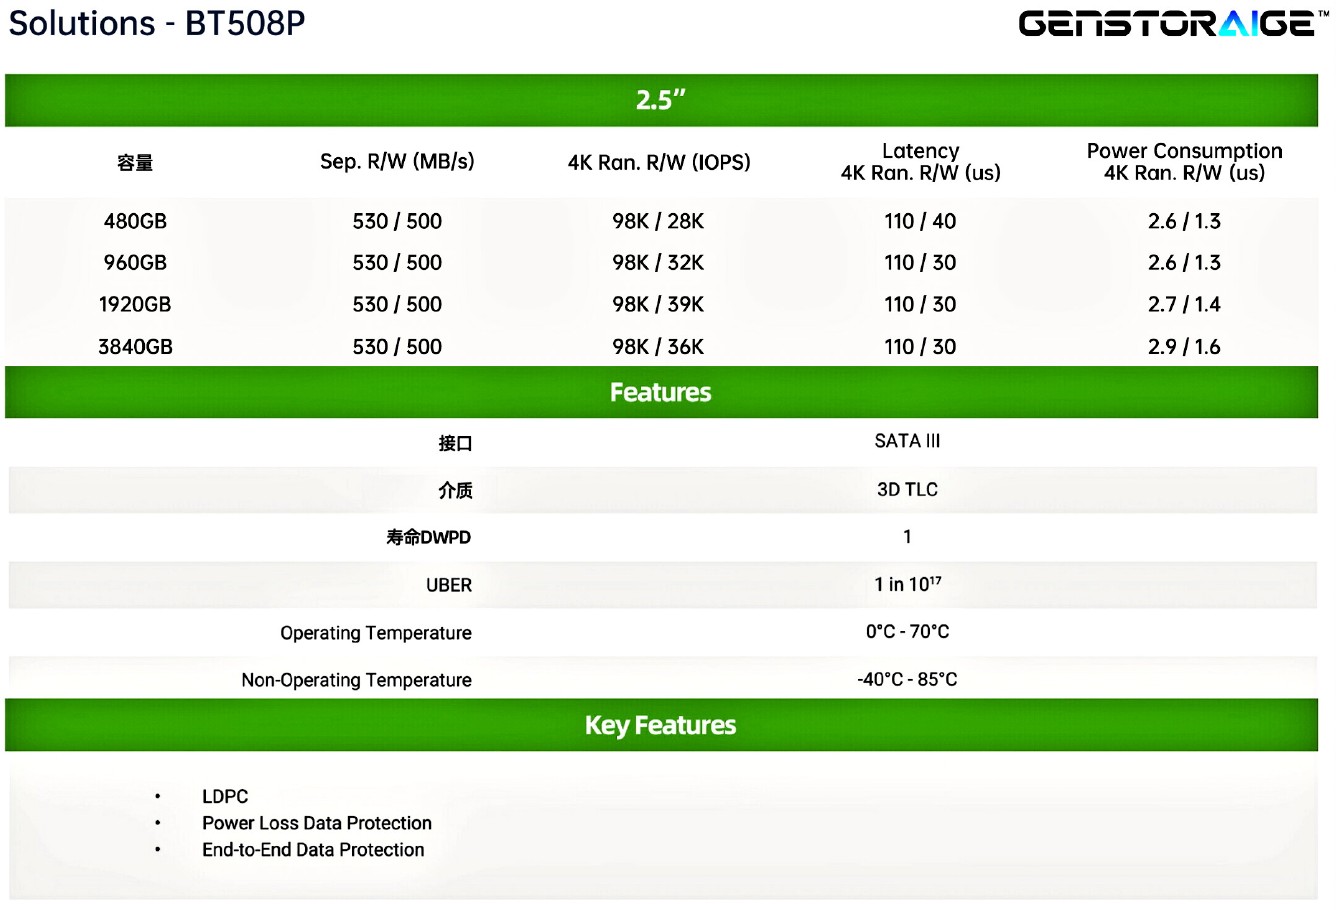The image size is (1336, 910).
Task: Click the 530 / 500 value in the 480GB row
Action: tap(397, 221)
